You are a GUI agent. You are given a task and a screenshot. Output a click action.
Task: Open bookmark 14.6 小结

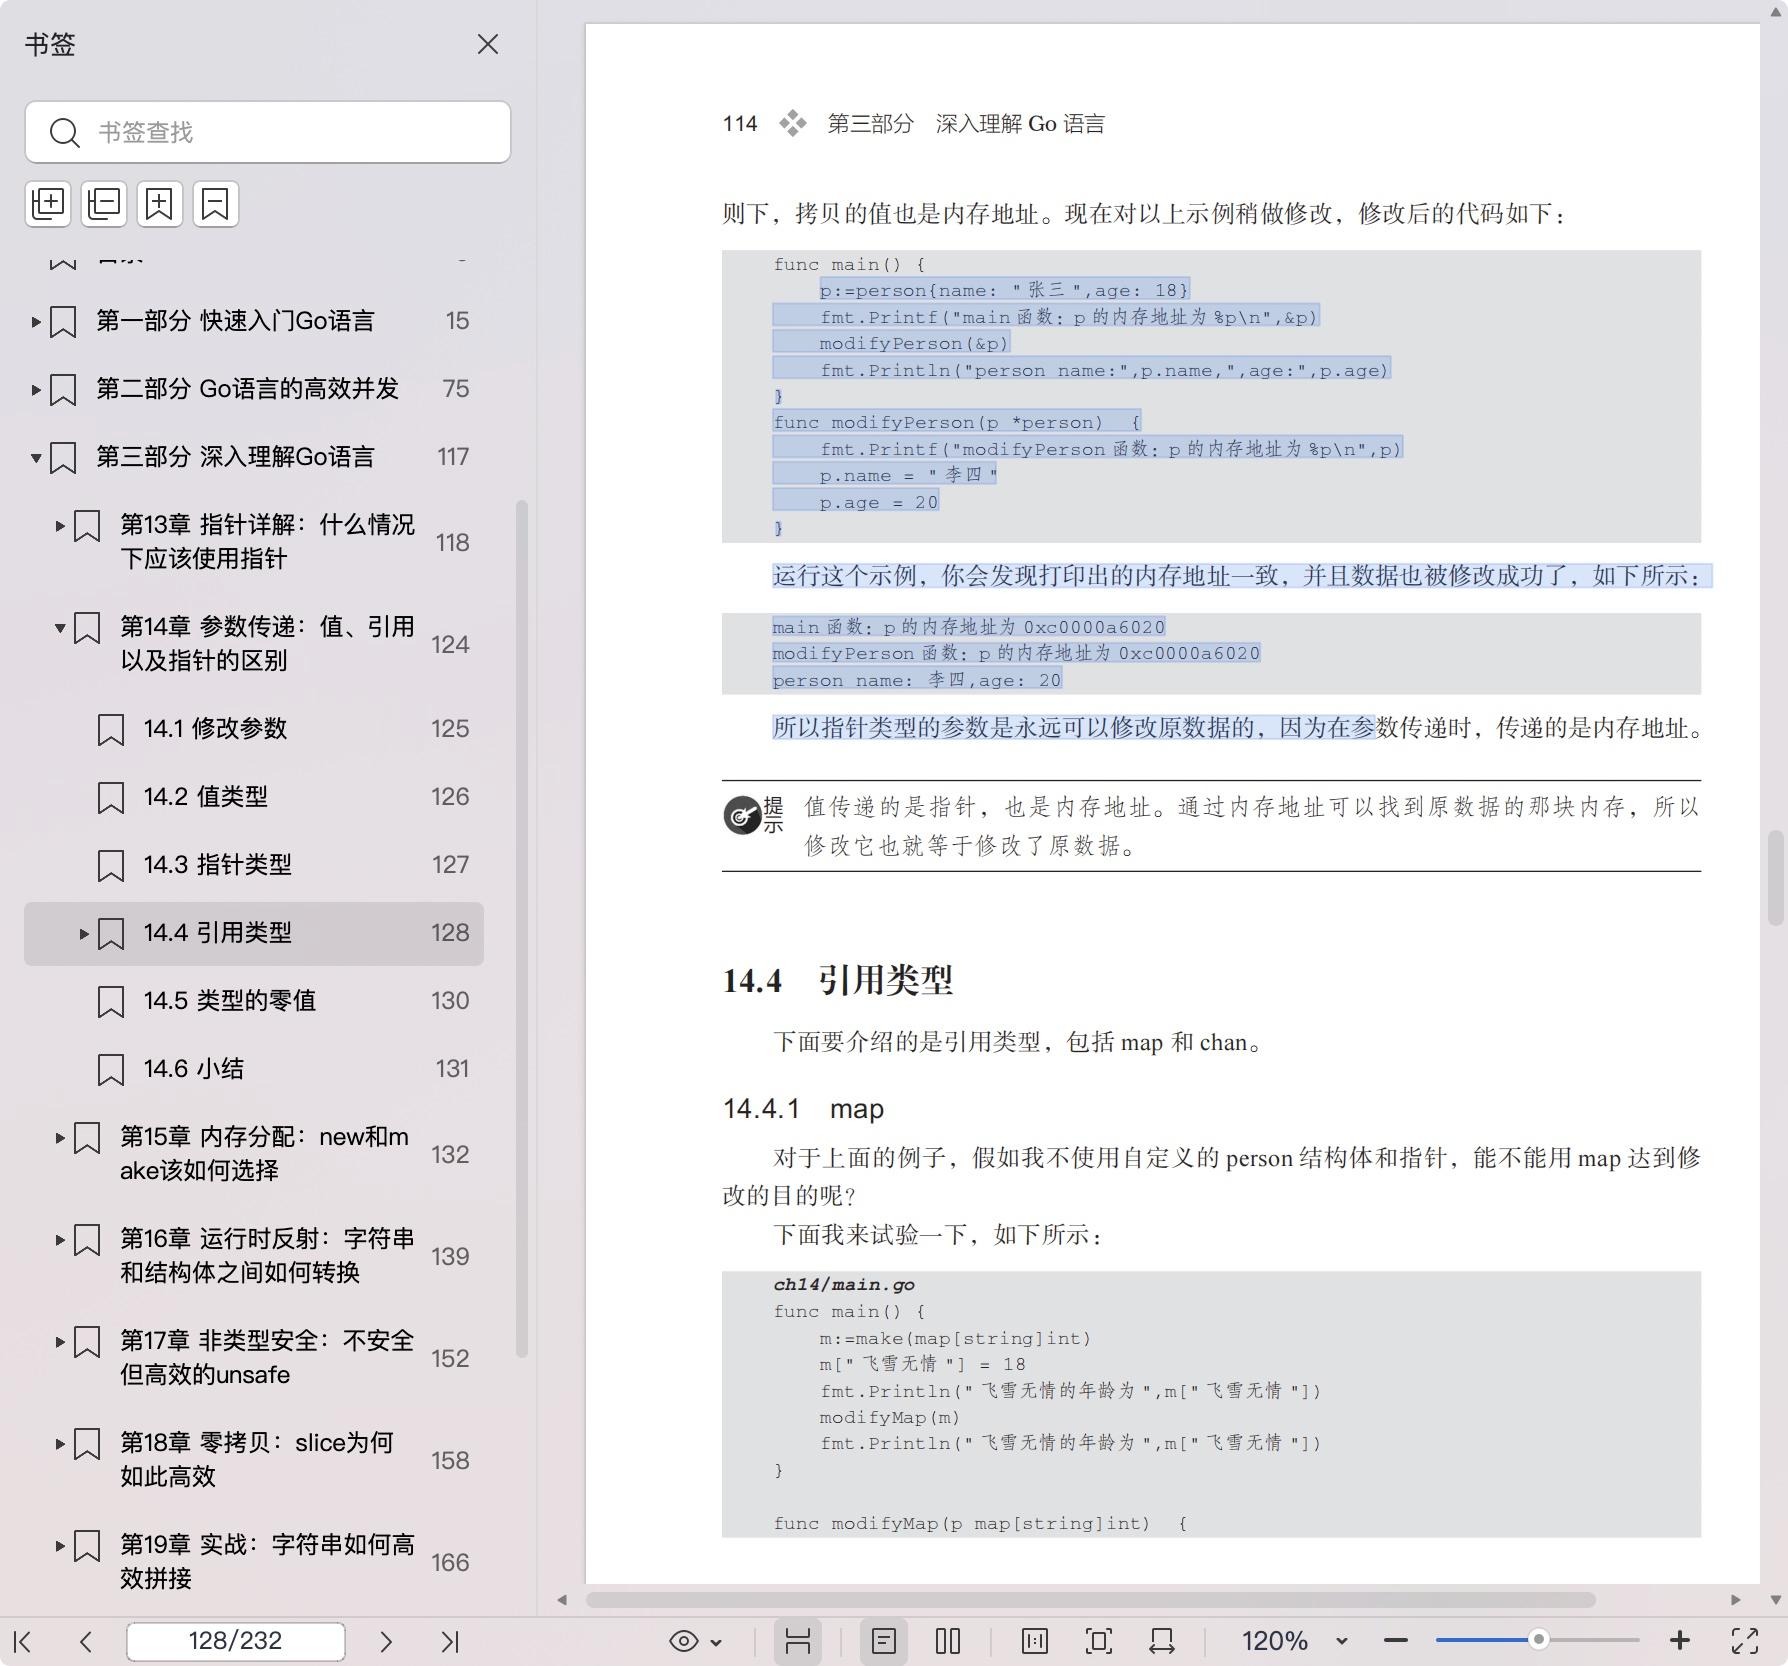194,1069
